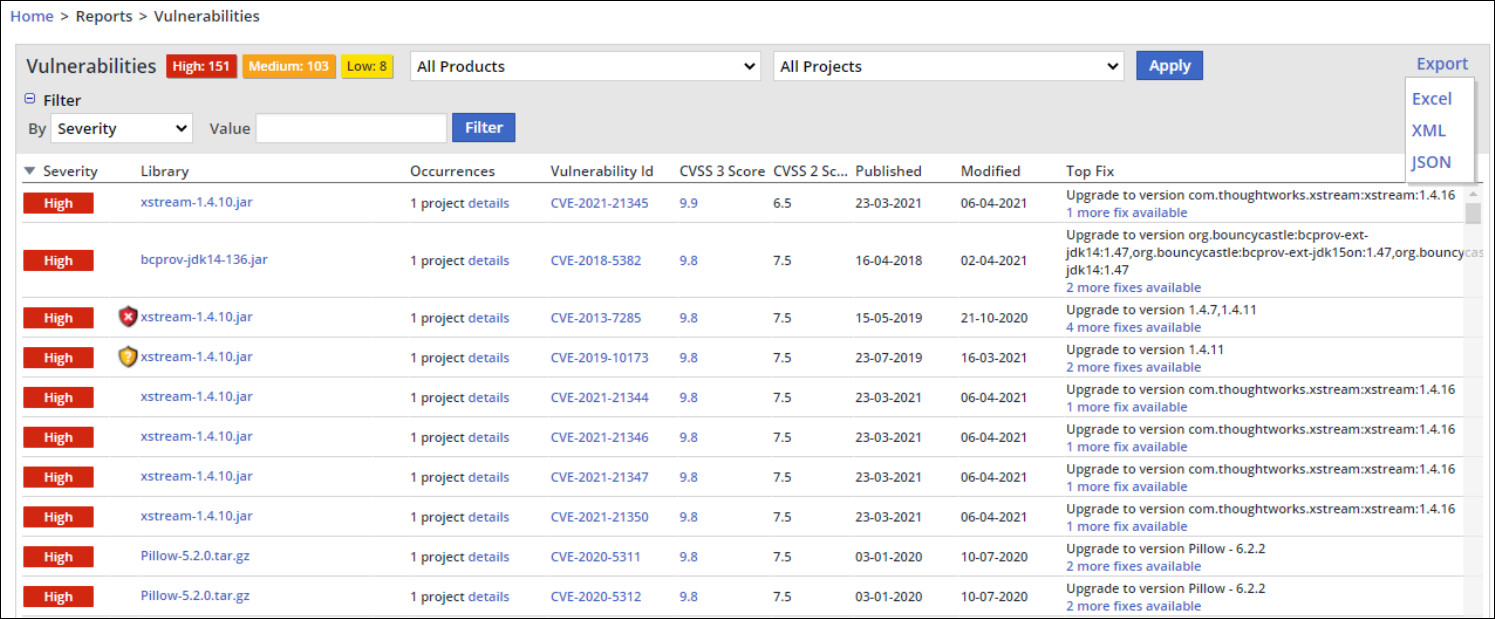Click the red shield icon beside xstream-1.4.10.jar

pyautogui.click(x=128, y=318)
